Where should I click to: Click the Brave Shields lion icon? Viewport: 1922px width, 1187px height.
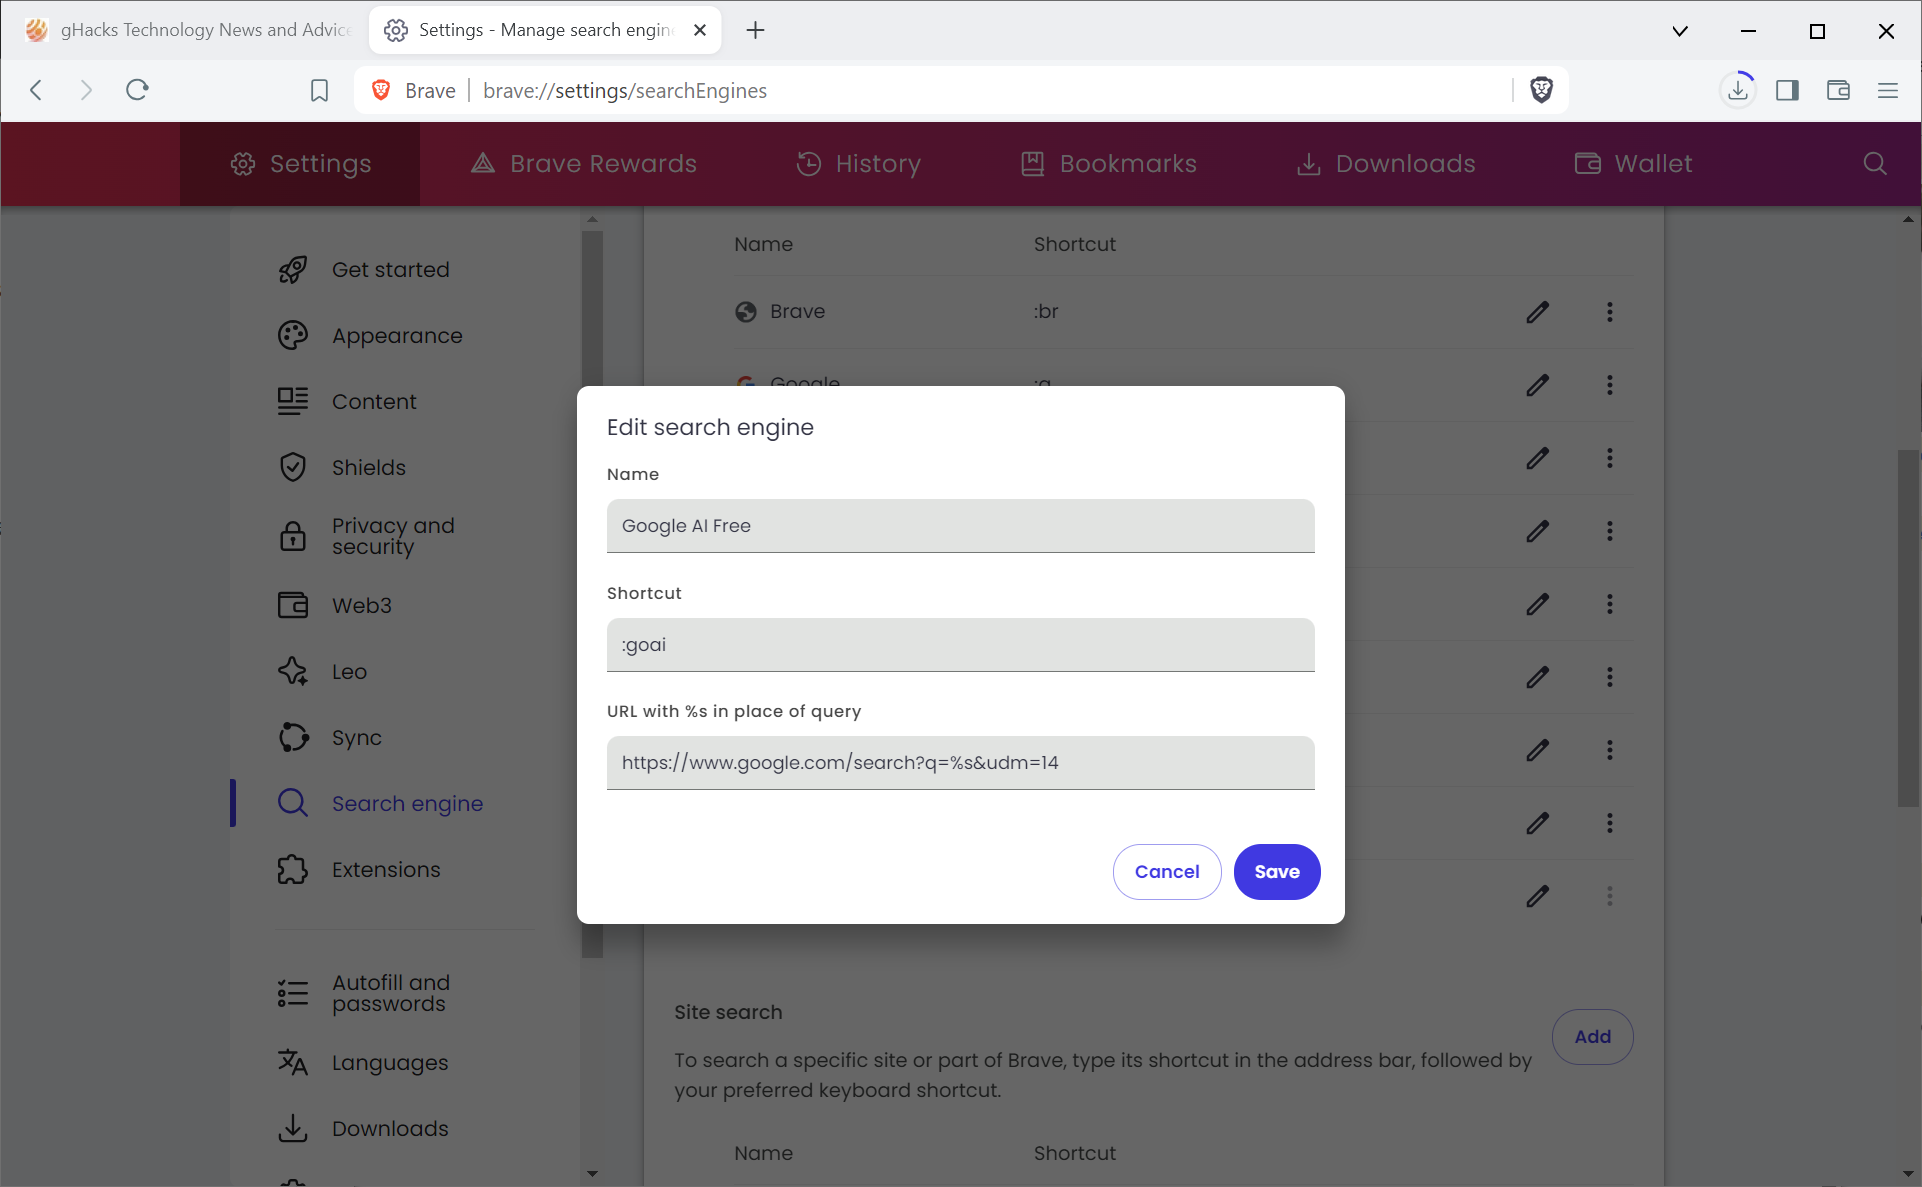(x=1541, y=90)
